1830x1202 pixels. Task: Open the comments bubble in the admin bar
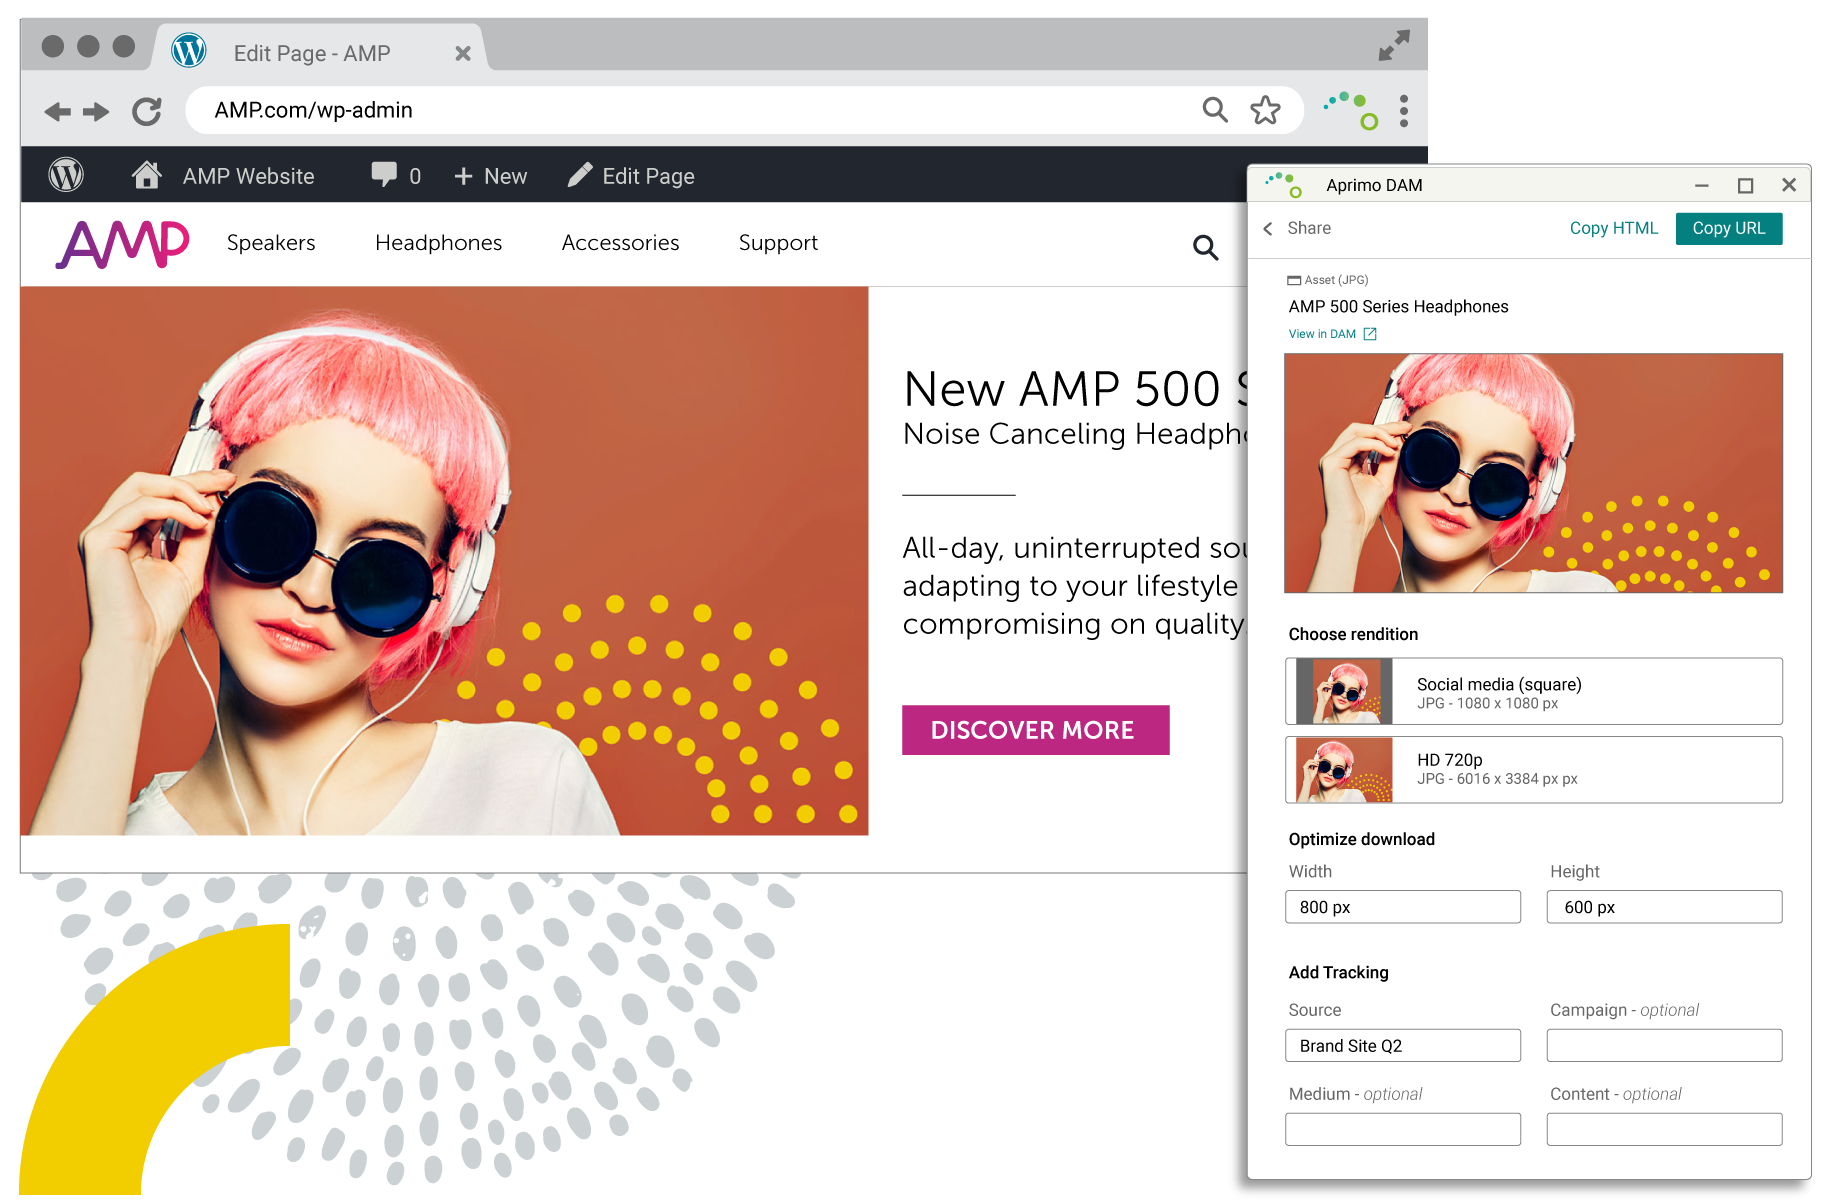click(384, 175)
